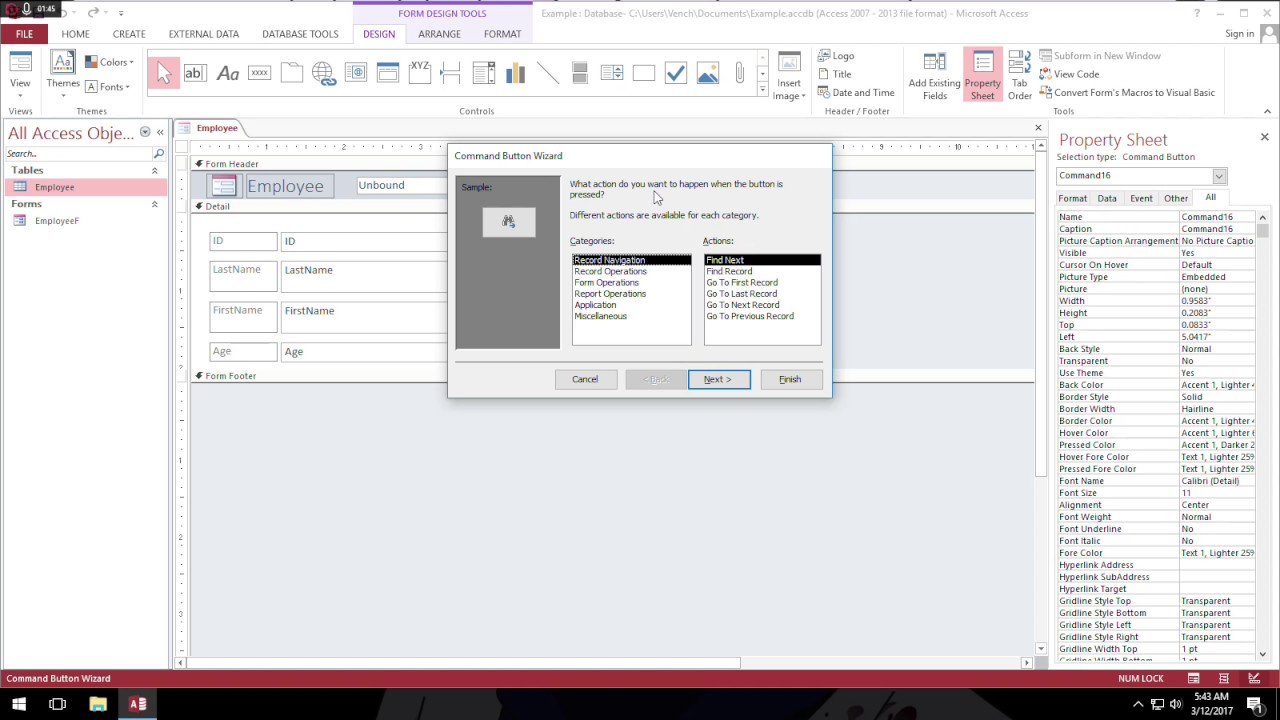
Task: Pick the Hyperlink (globe) control
Action: pyautogui.click(x=323, y=73)
